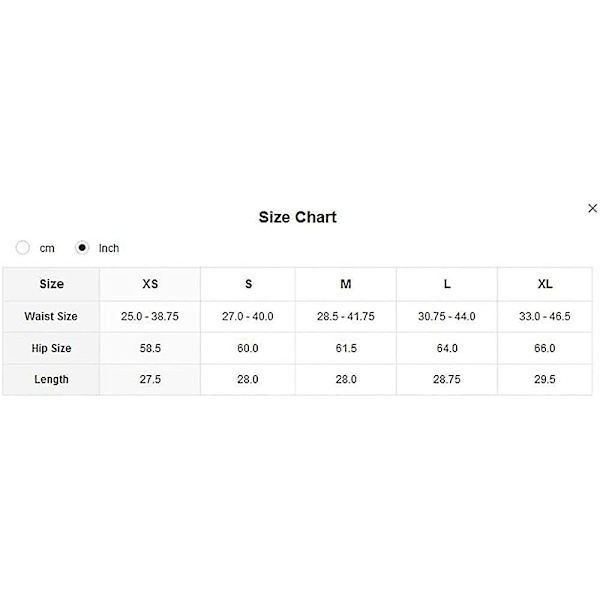Click the L hip size value 64.0
Image resolution: width=600 pixels, height=600 pixels.
447,348
